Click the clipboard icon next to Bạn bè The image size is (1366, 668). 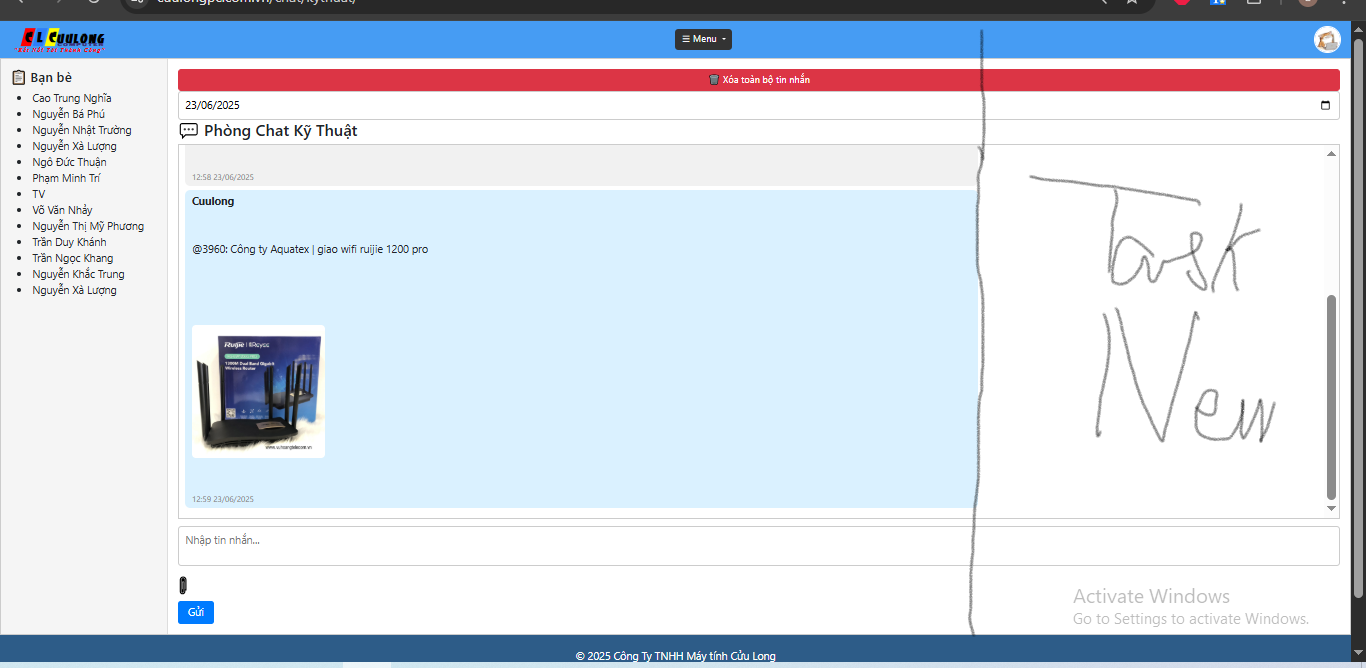(x=18, y=77)
